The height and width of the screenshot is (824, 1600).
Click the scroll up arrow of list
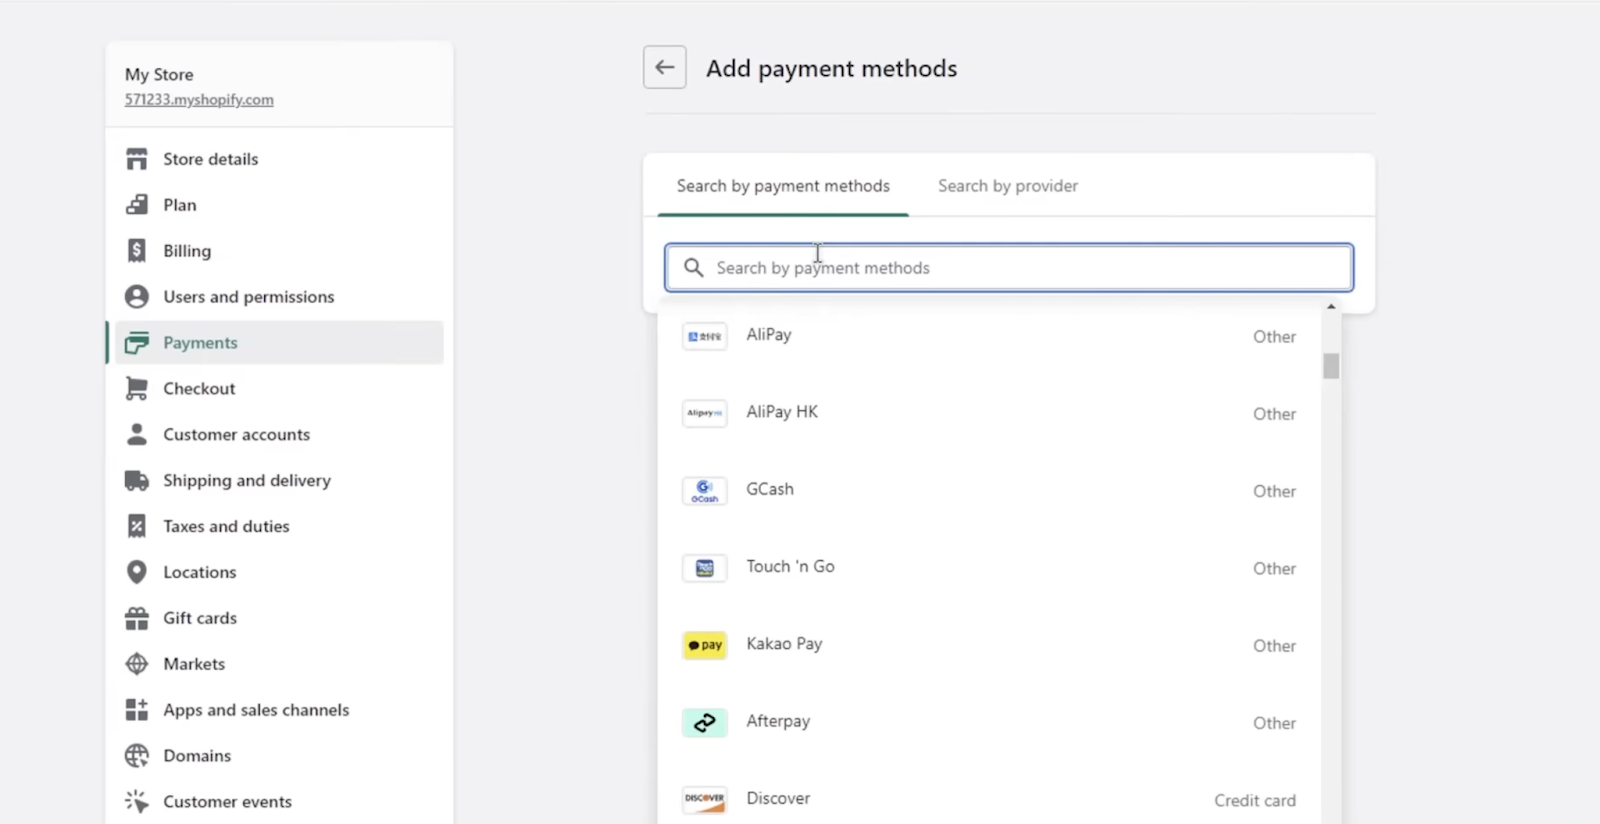click(1331, 307)
